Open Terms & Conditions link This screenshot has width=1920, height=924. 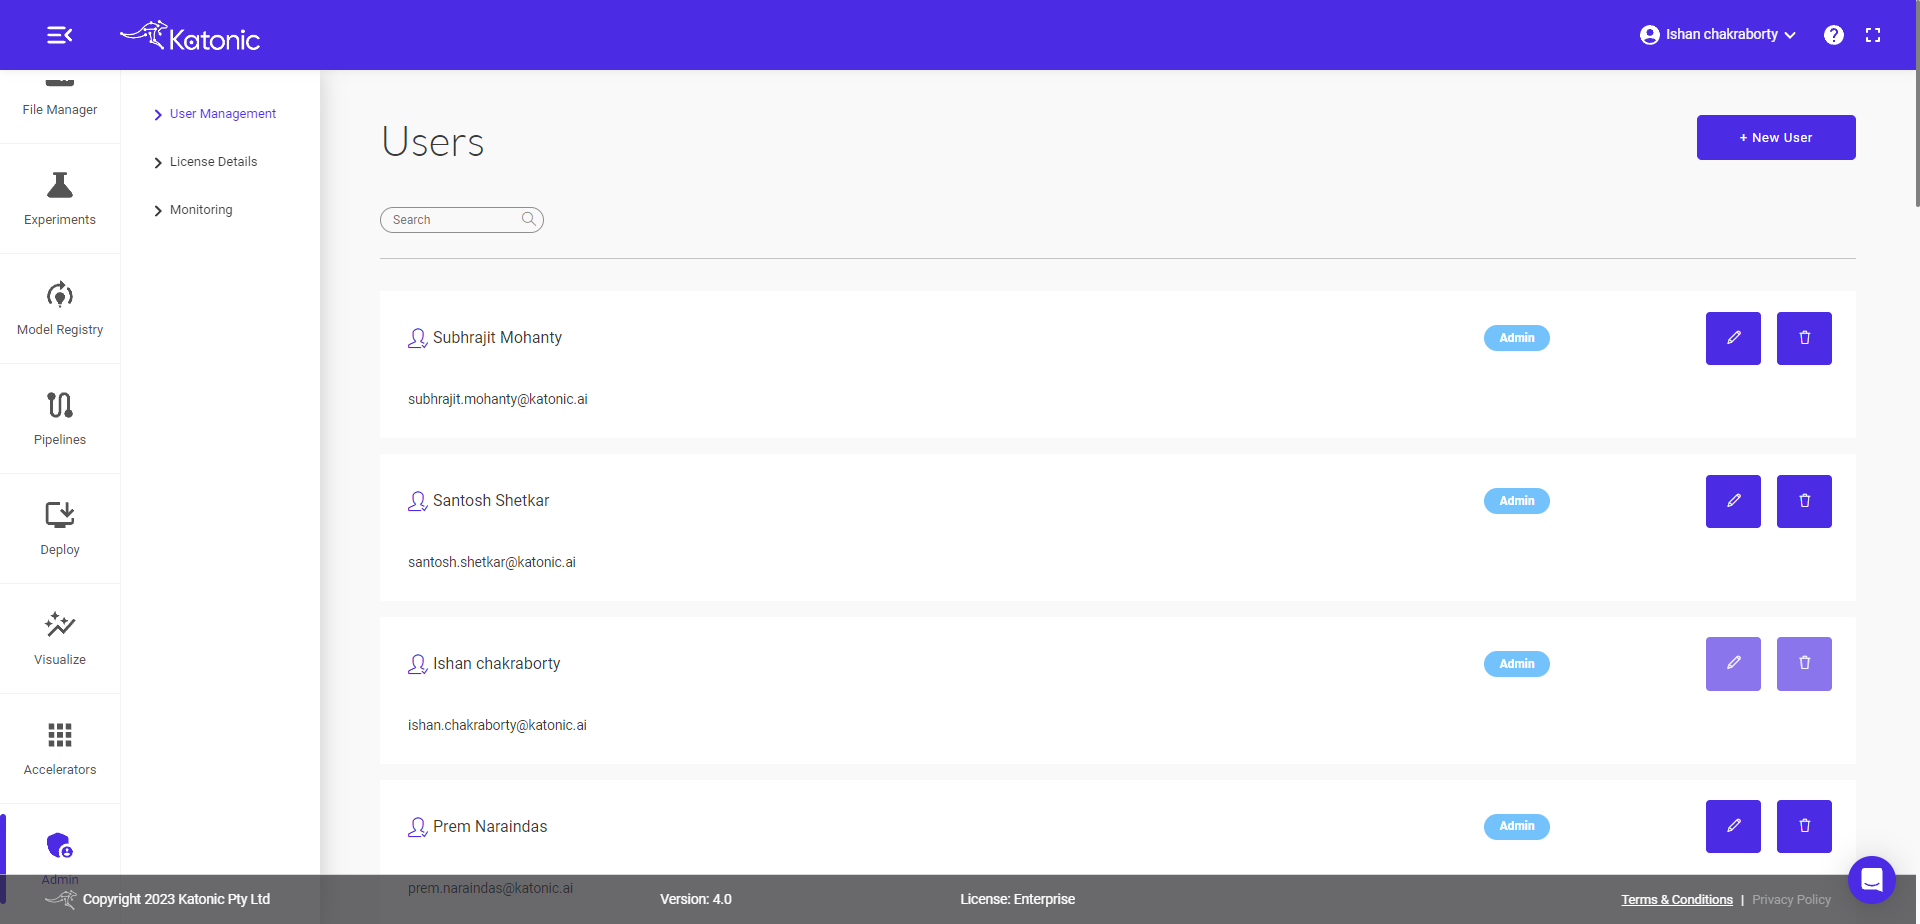tap(1677, 900)
